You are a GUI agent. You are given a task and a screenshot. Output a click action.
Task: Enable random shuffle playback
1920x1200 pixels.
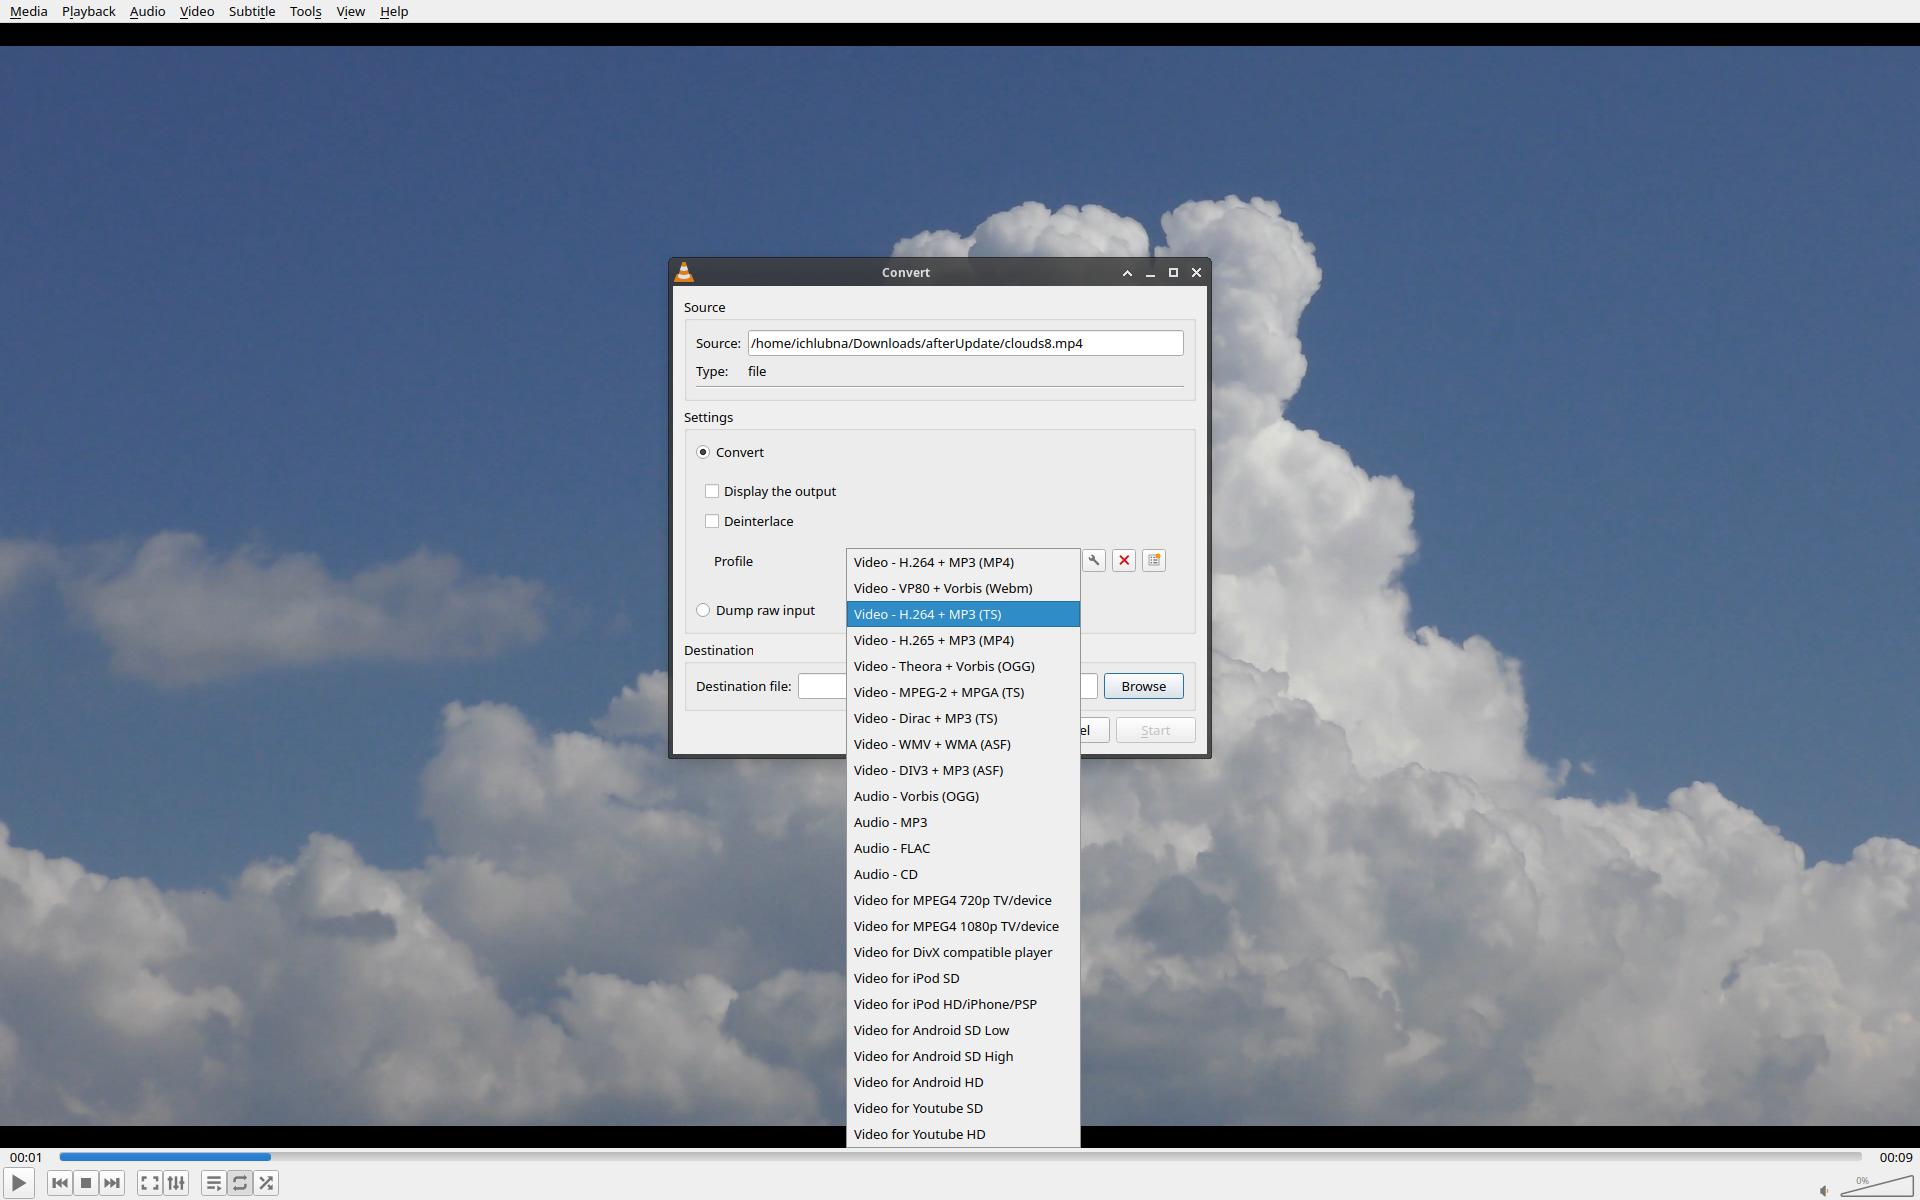pos(266,1183)
